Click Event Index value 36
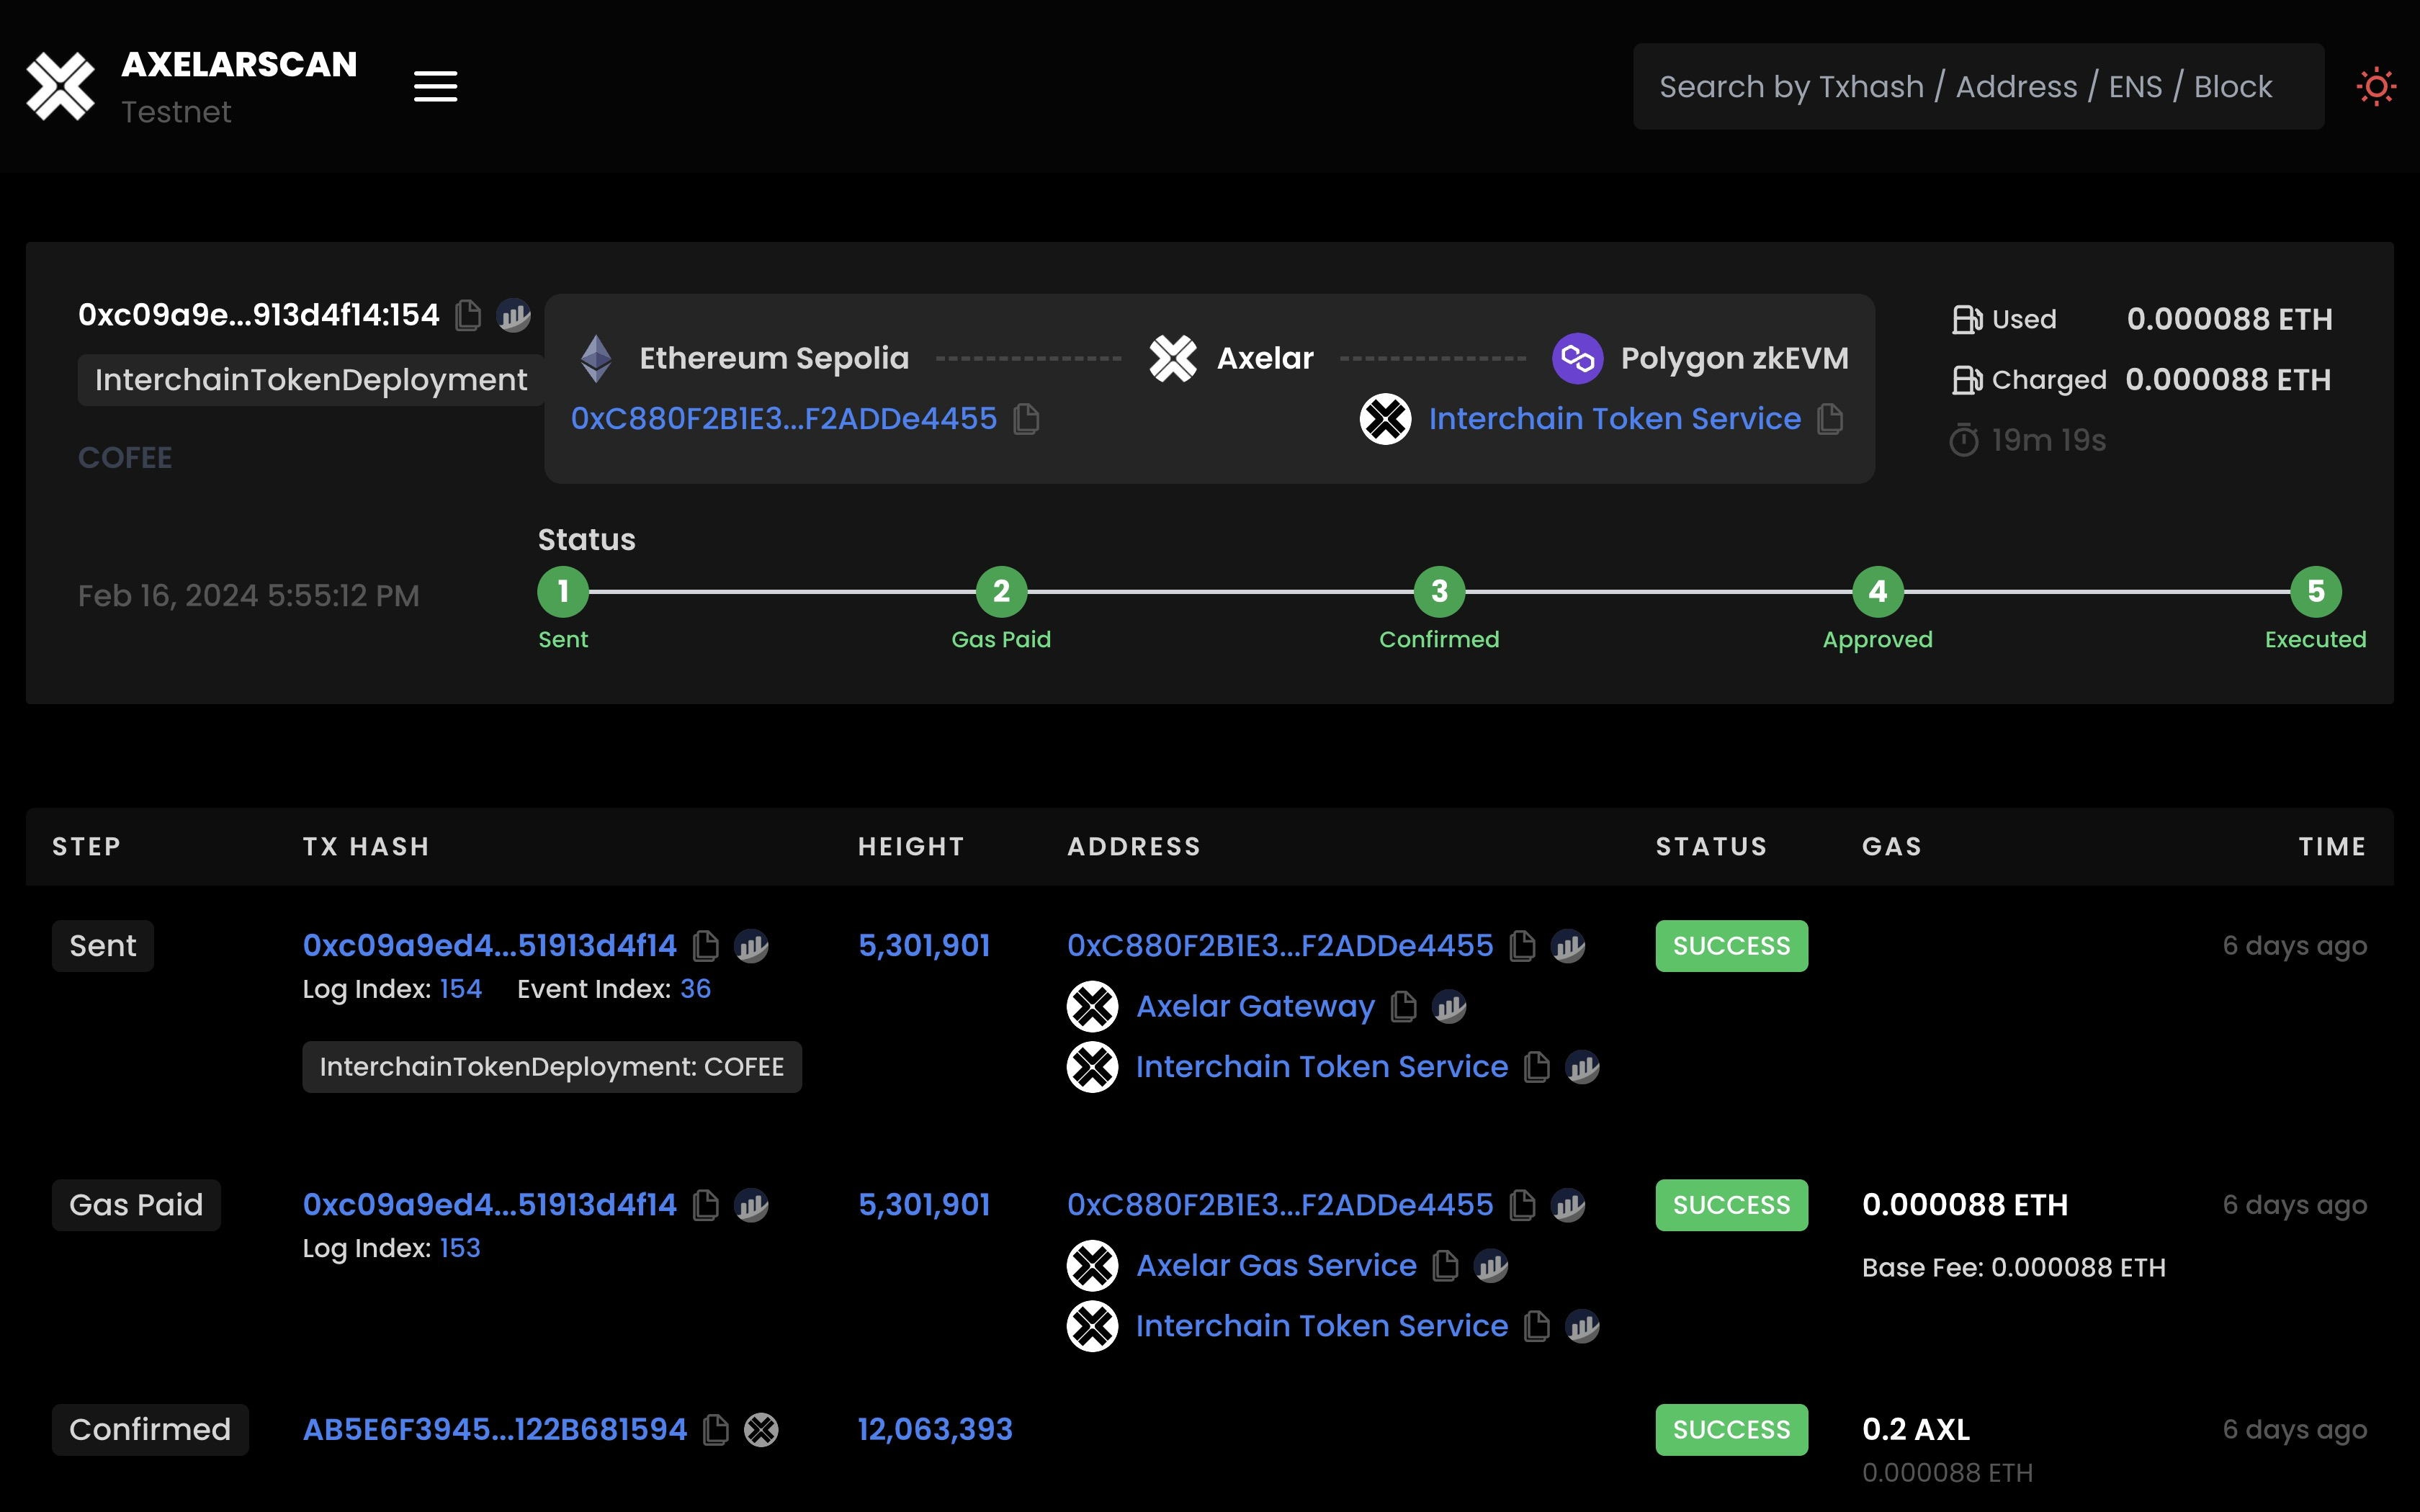This screenshot has height=1512, width=2420. [695, 989]
